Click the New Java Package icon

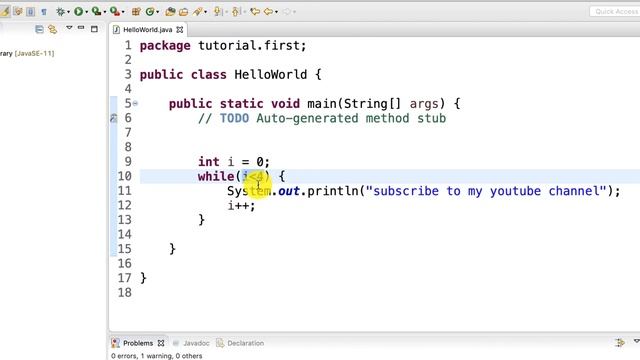click(x=136, y=11)
